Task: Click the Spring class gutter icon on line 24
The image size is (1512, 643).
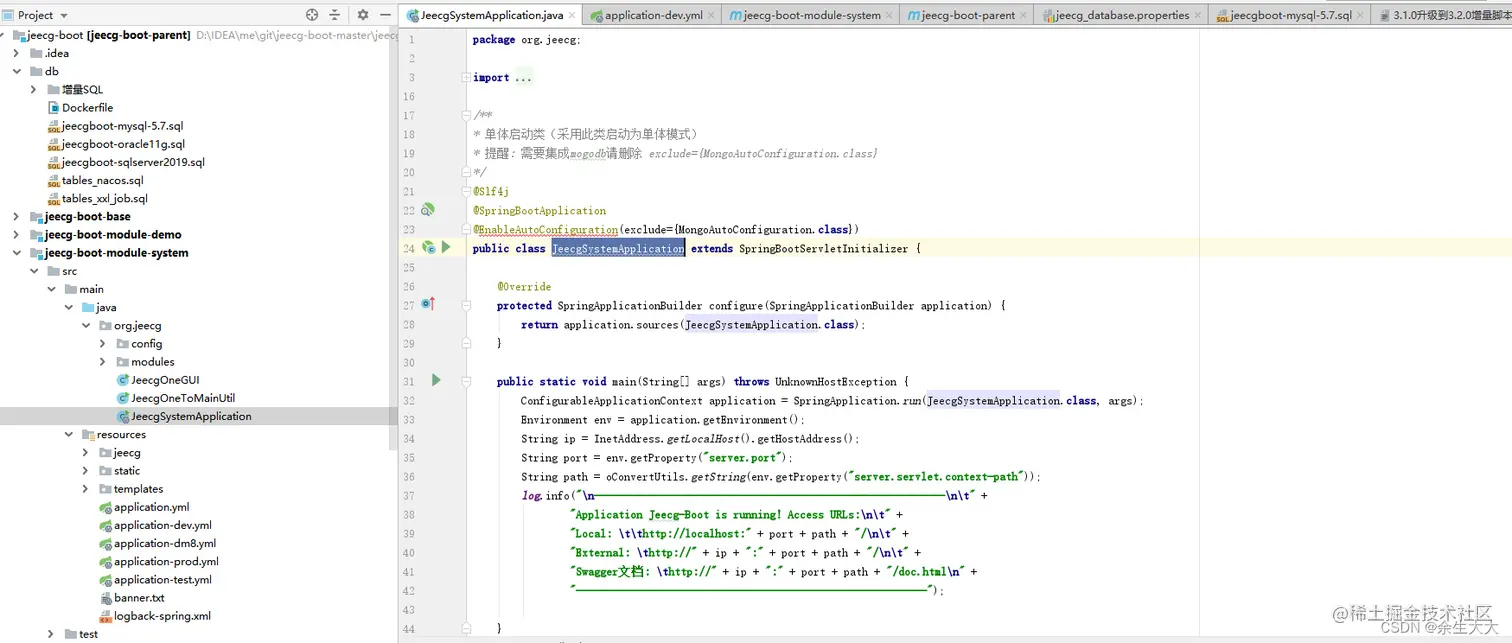Action: (428, 247)
